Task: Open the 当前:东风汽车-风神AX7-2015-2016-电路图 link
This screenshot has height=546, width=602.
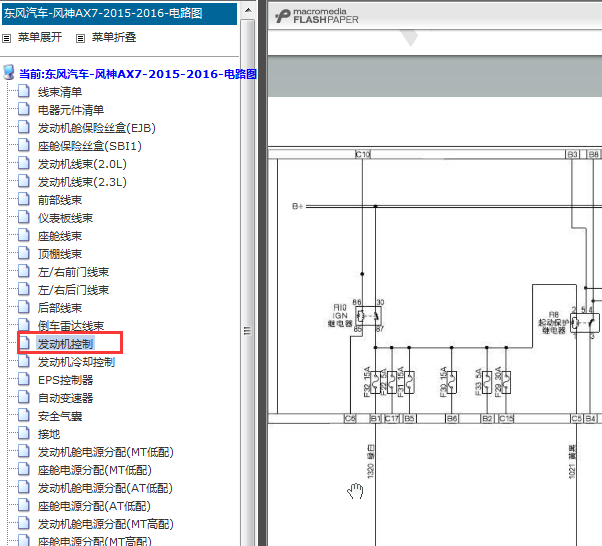Action: tap(138, 74)
